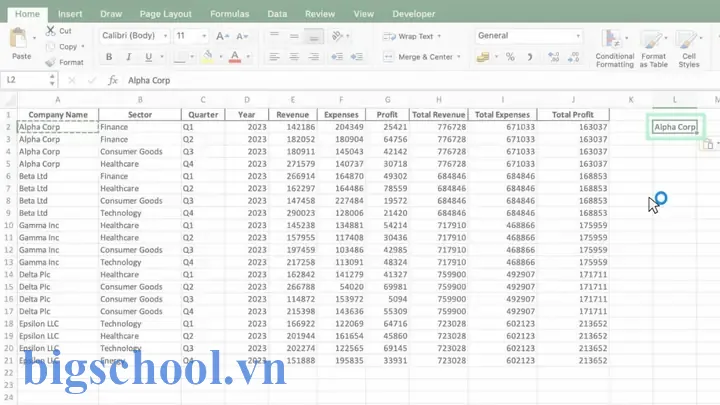
Task: Align text to the top
Action: [x=275, y=35]
